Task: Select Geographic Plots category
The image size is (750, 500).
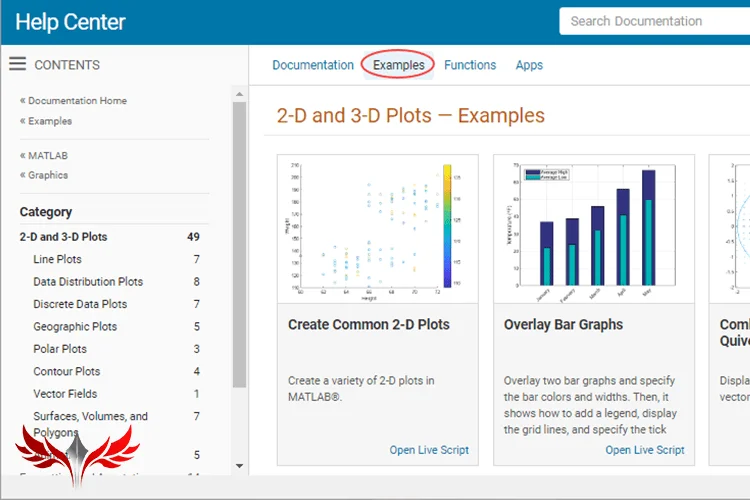Action: pos(75,327)
